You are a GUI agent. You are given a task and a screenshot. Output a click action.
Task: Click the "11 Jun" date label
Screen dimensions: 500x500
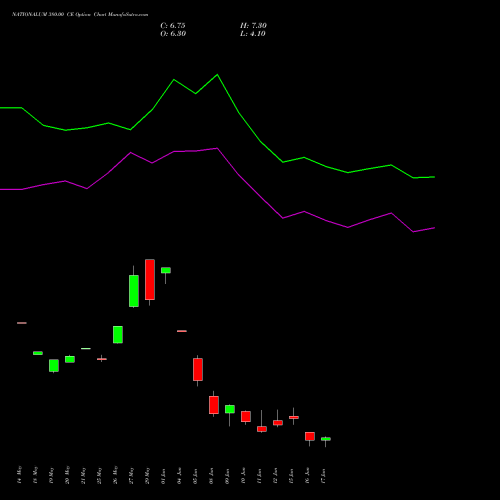pyautogui.click(x=259, y=475)
